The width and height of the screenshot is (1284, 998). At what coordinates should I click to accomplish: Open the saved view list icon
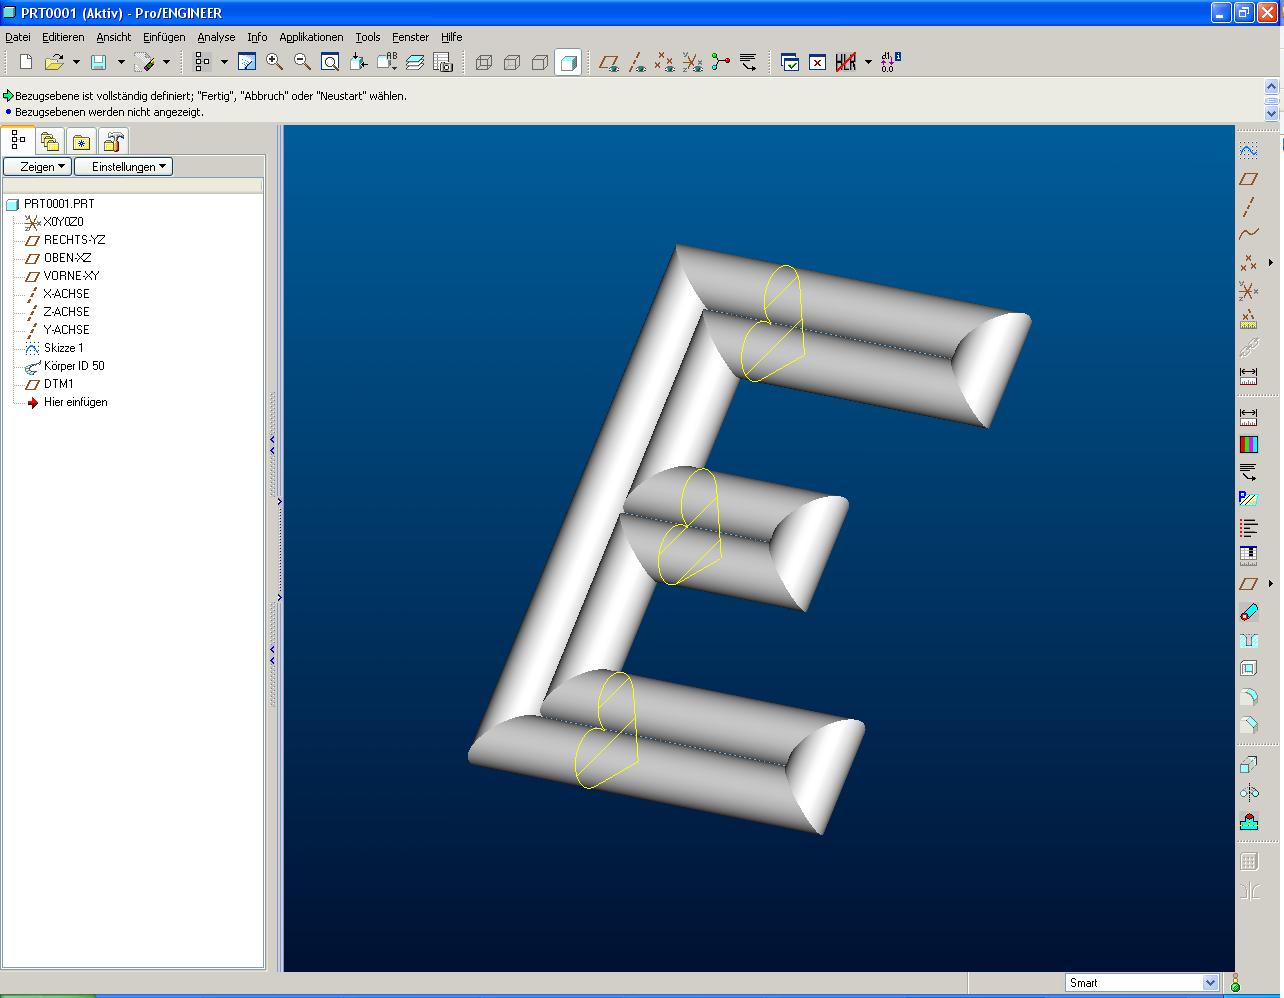pyautogui.click(x=387, y=62)
